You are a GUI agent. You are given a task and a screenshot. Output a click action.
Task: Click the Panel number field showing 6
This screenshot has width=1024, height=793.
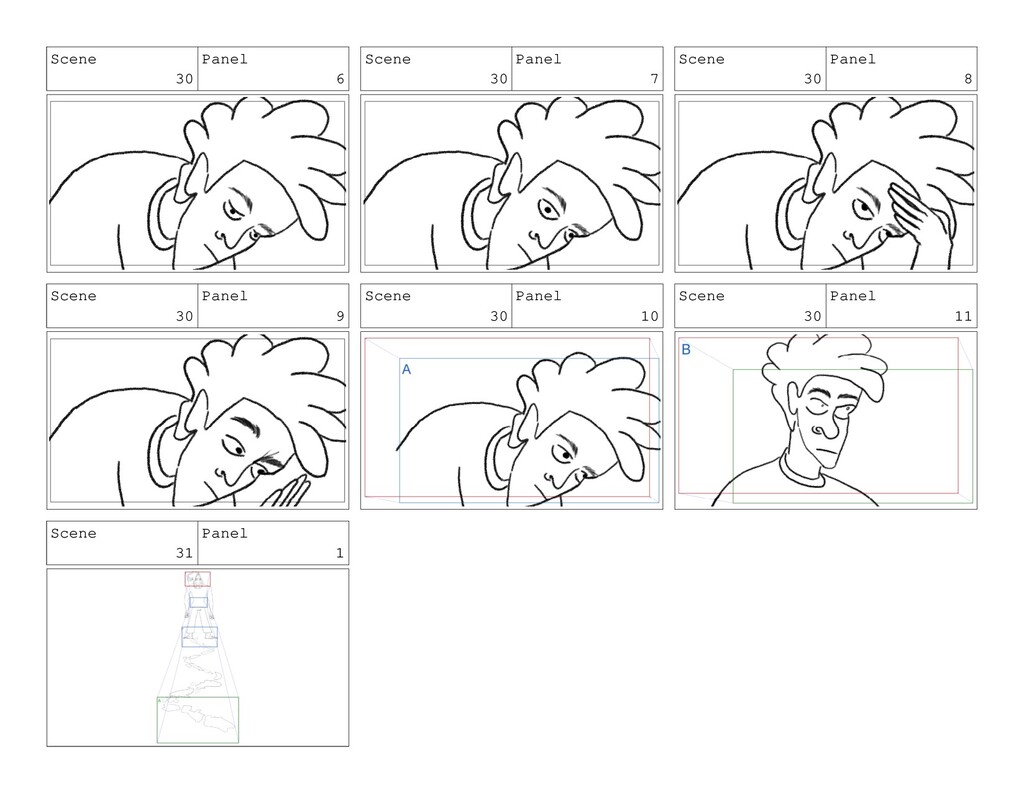coord(273,69)
